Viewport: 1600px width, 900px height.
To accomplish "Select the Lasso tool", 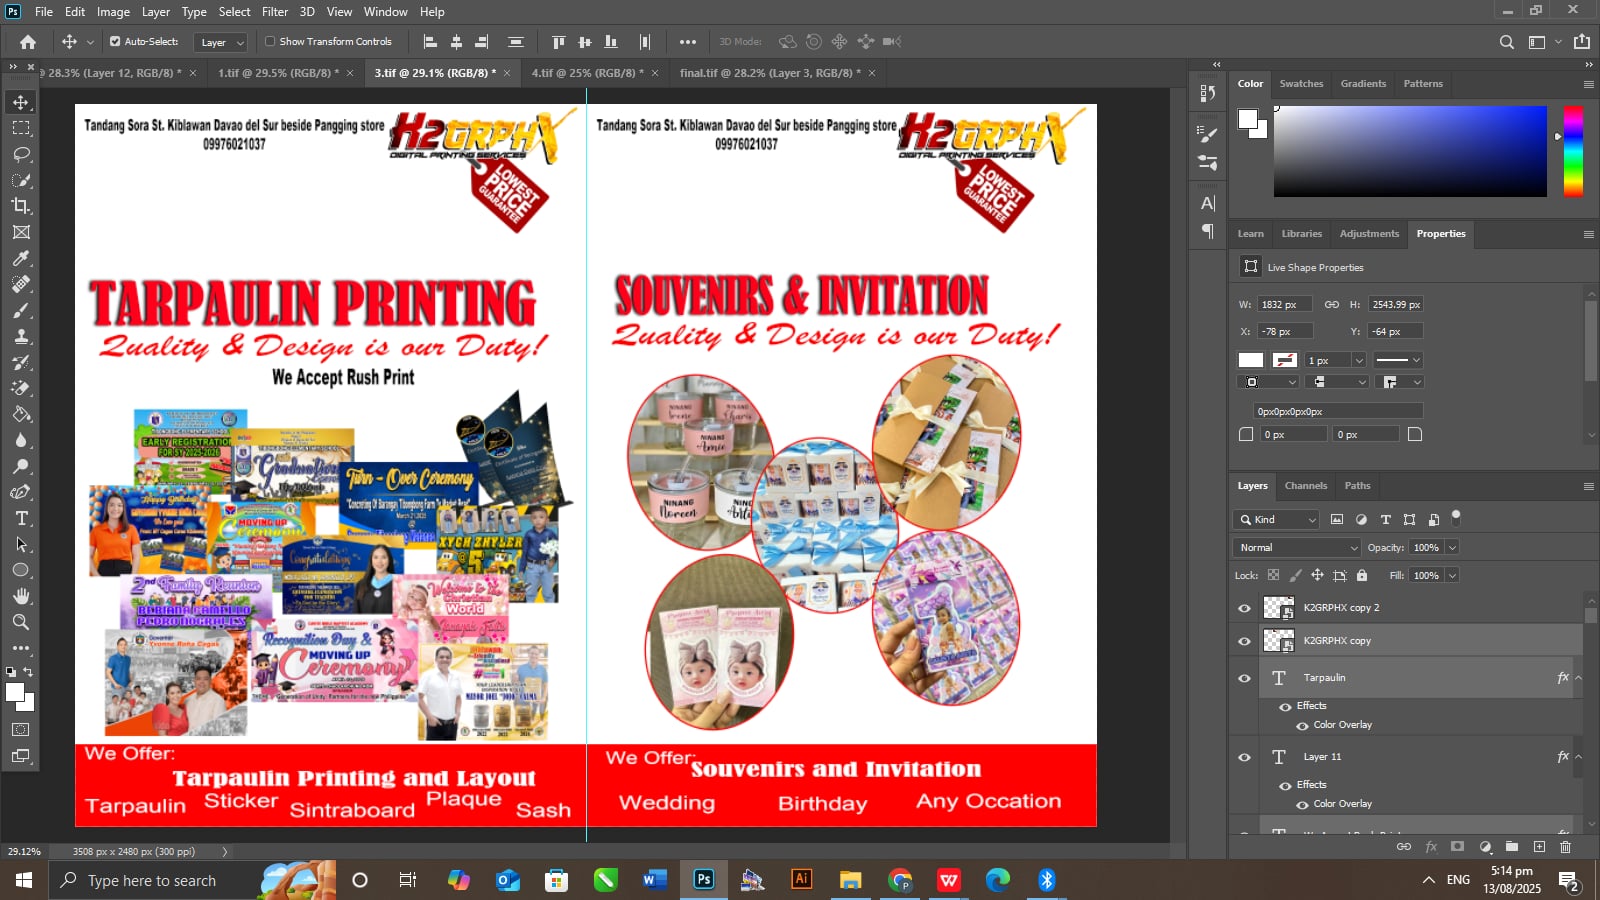I will [21, 154].
